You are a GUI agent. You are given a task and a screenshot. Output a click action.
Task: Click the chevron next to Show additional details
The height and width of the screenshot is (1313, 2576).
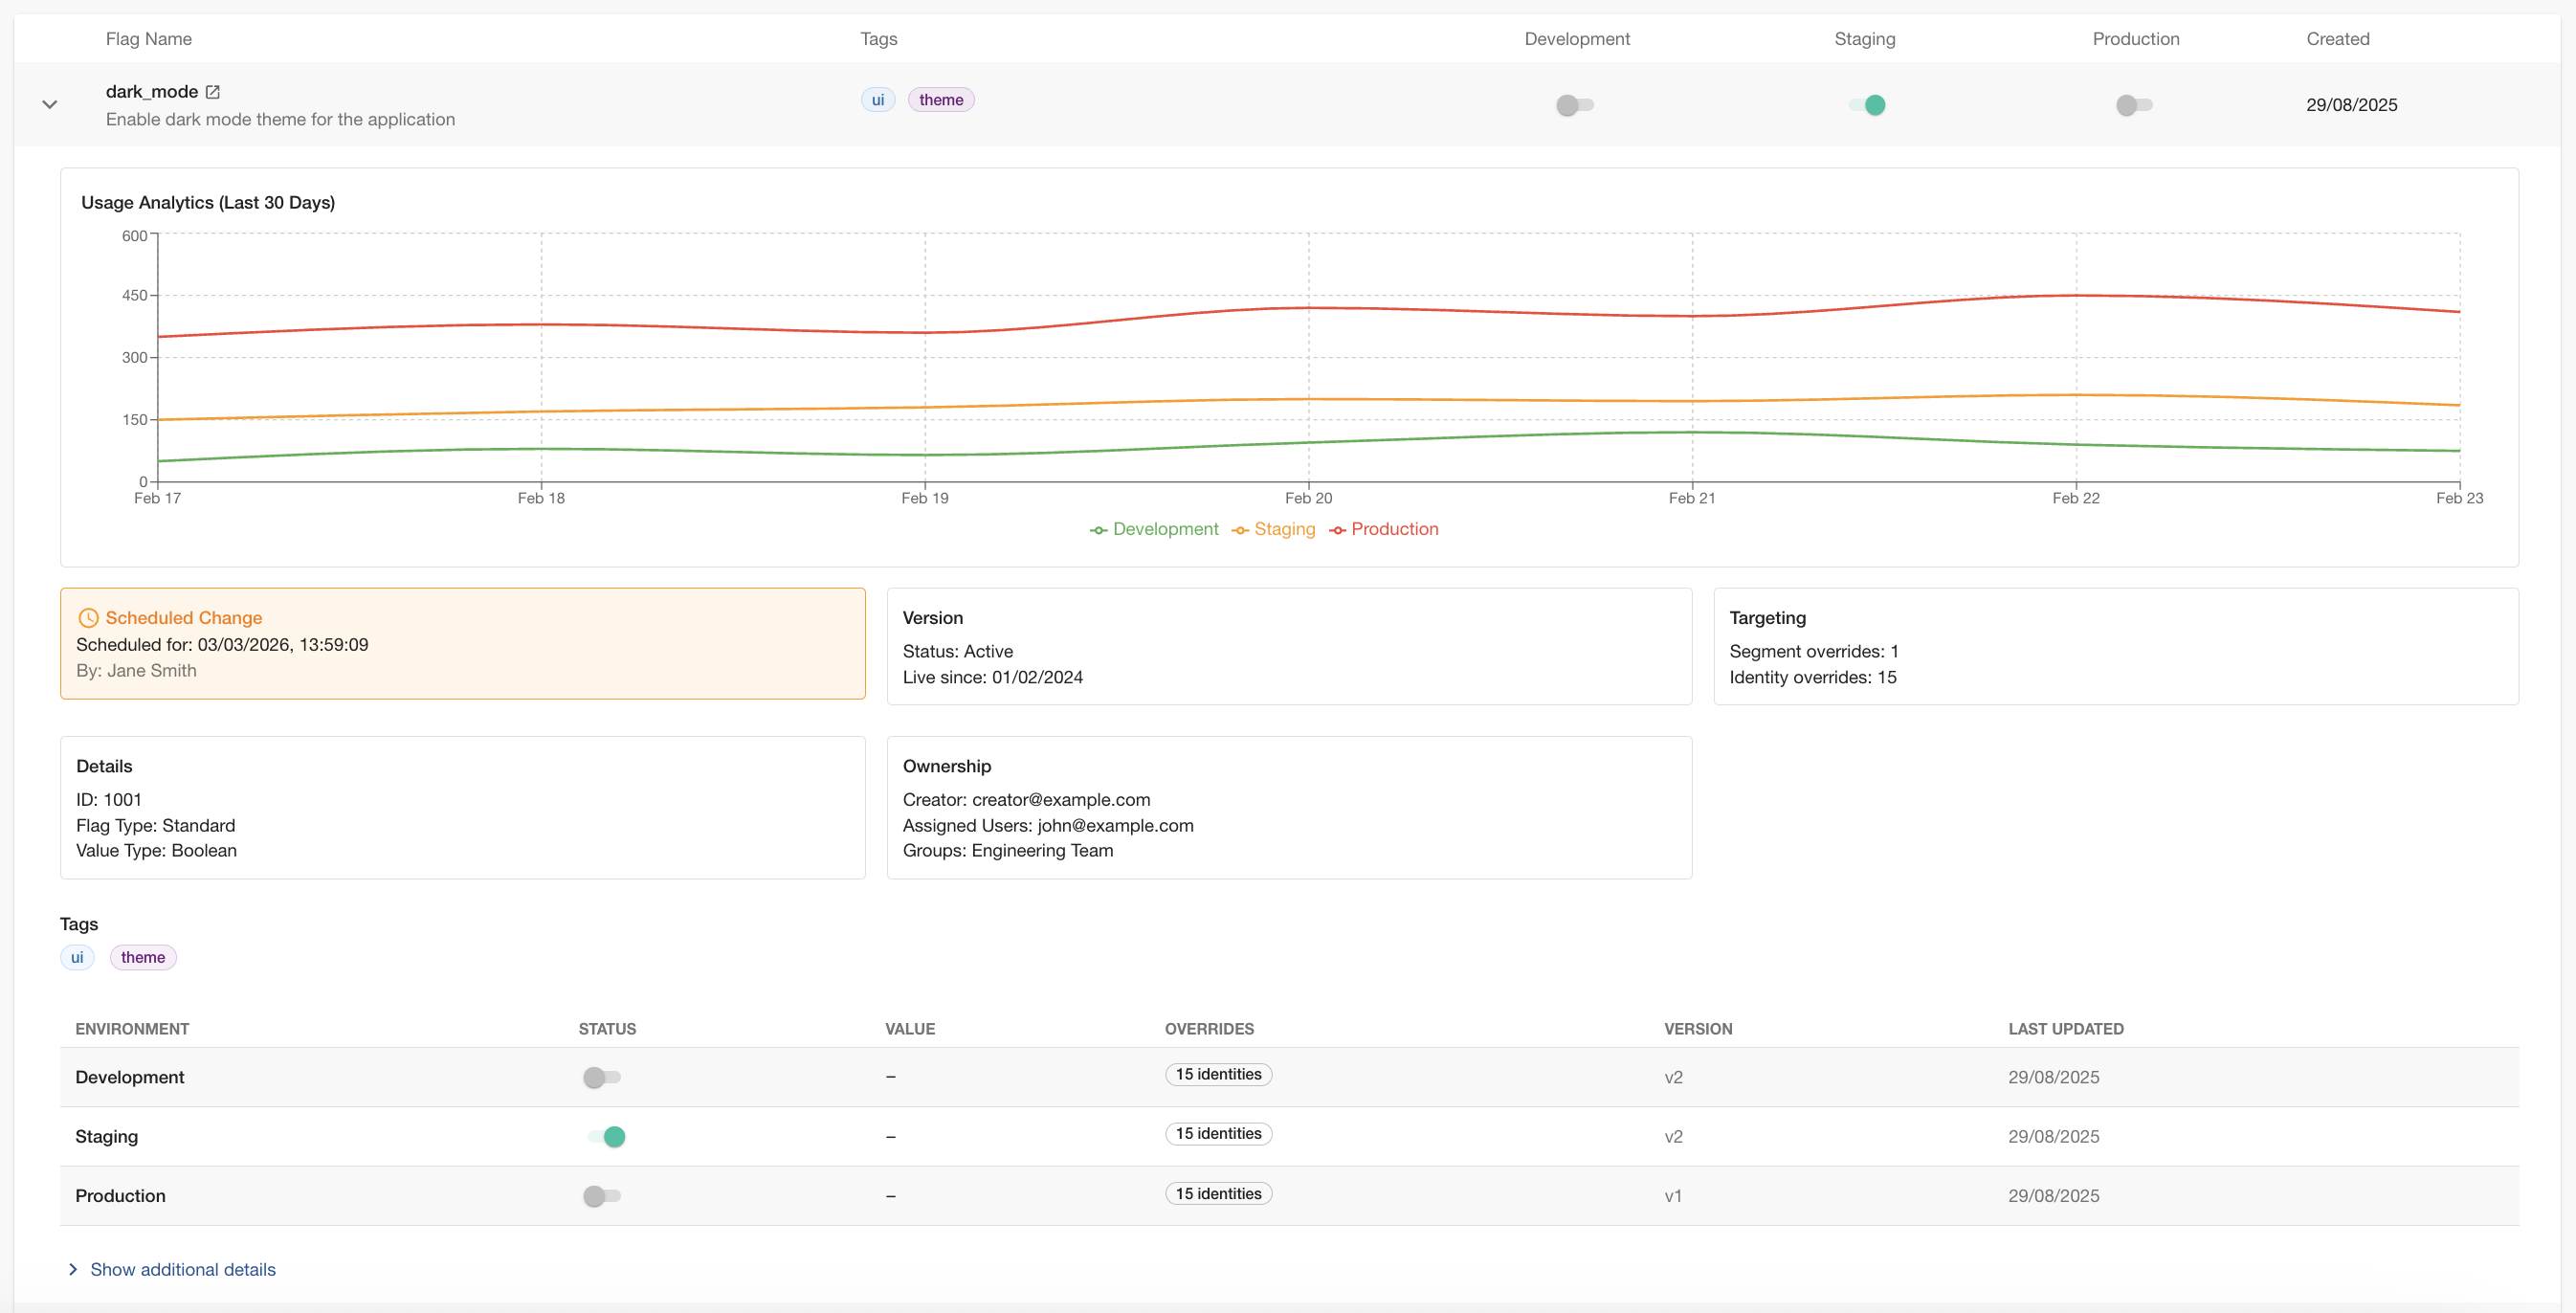point(72,1269)
